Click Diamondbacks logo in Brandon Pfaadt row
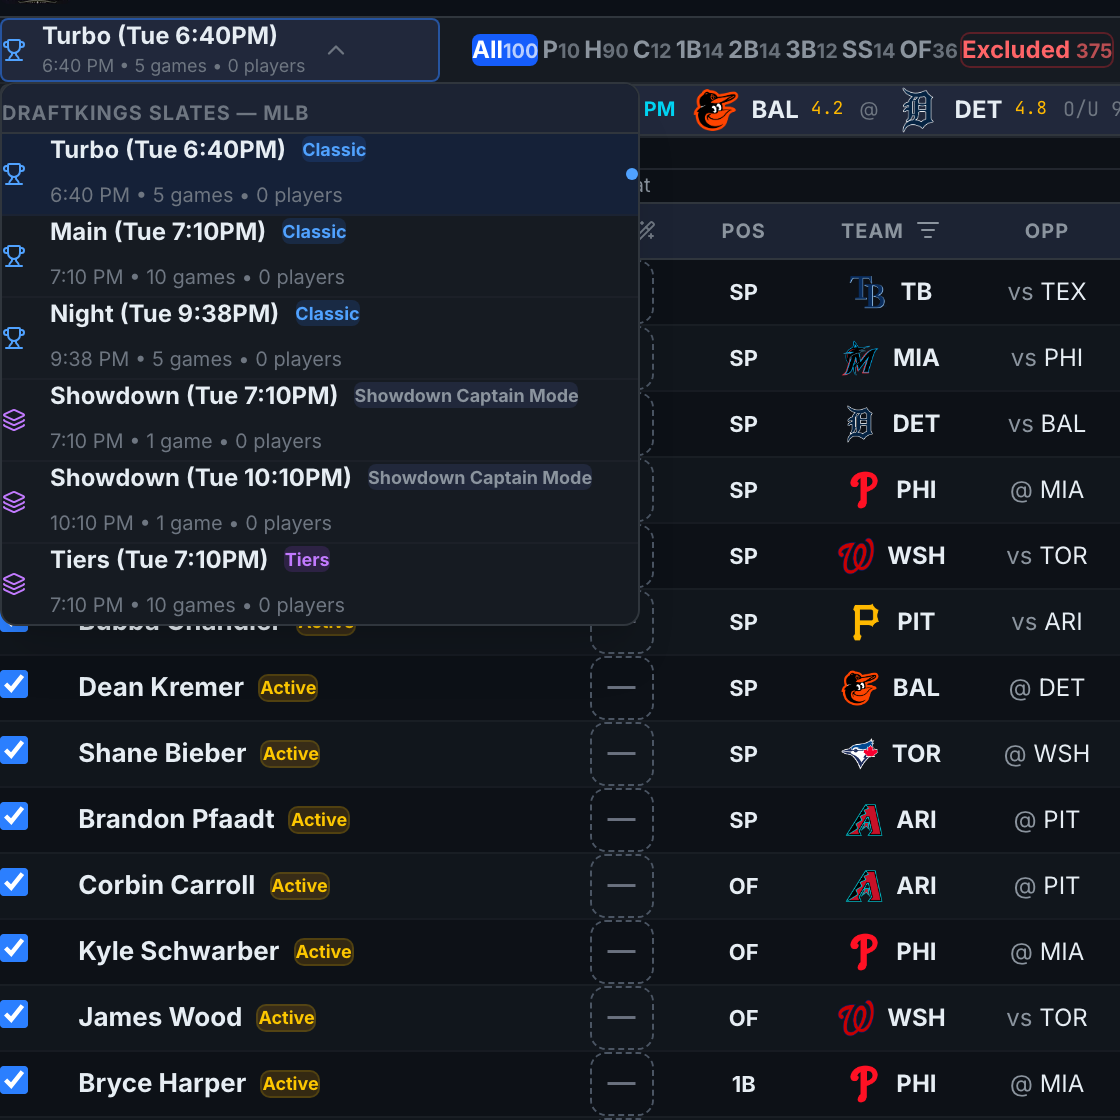 (x=864, y=820)
